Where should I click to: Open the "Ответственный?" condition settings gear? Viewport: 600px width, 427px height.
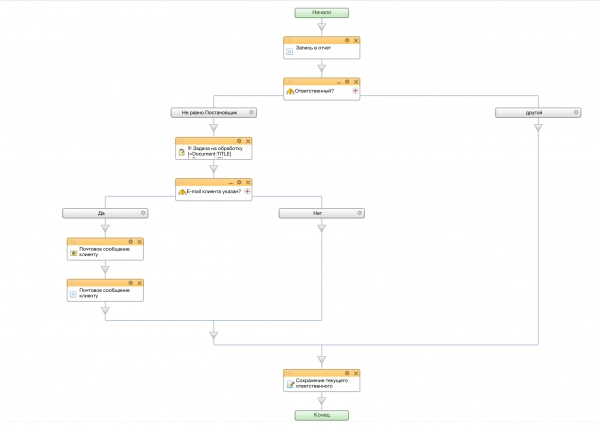tap(347, 81)
